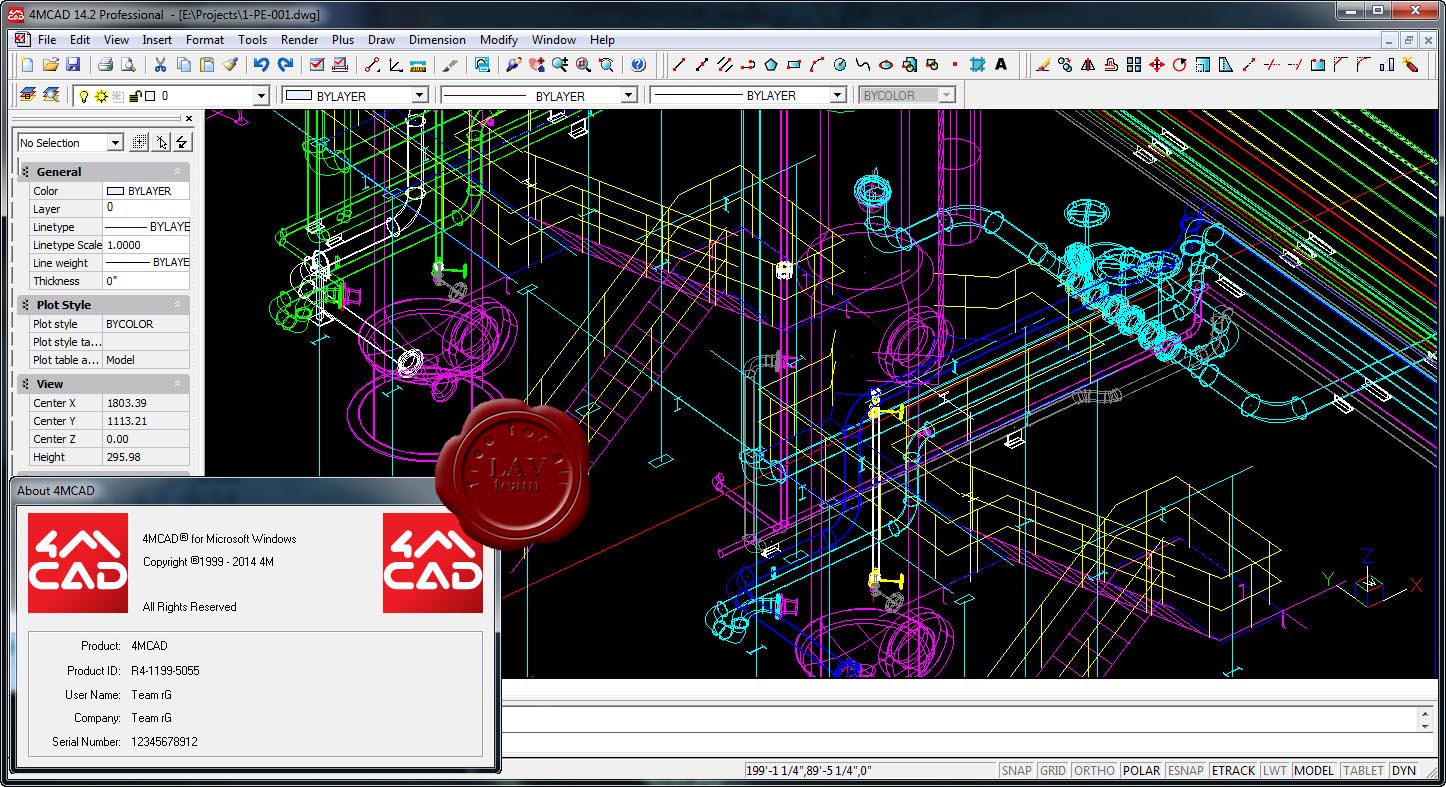This screenshot has width=1446, height=787.
Task: Collapse the General properties section
Action: 178,172
